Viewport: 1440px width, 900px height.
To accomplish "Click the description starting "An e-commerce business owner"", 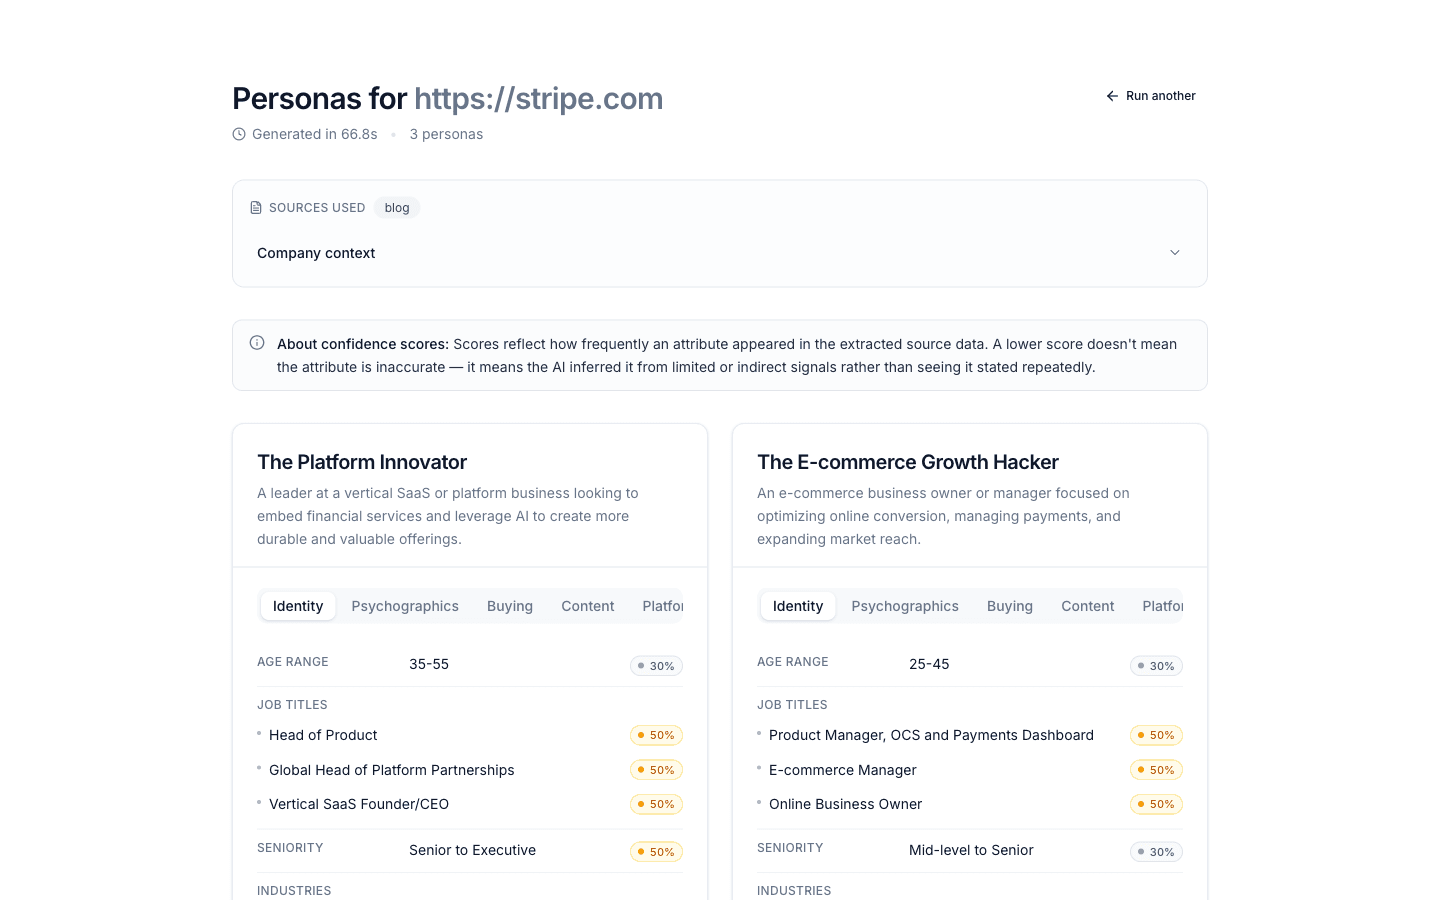I will pyautogui.click(x=943, y=516).
